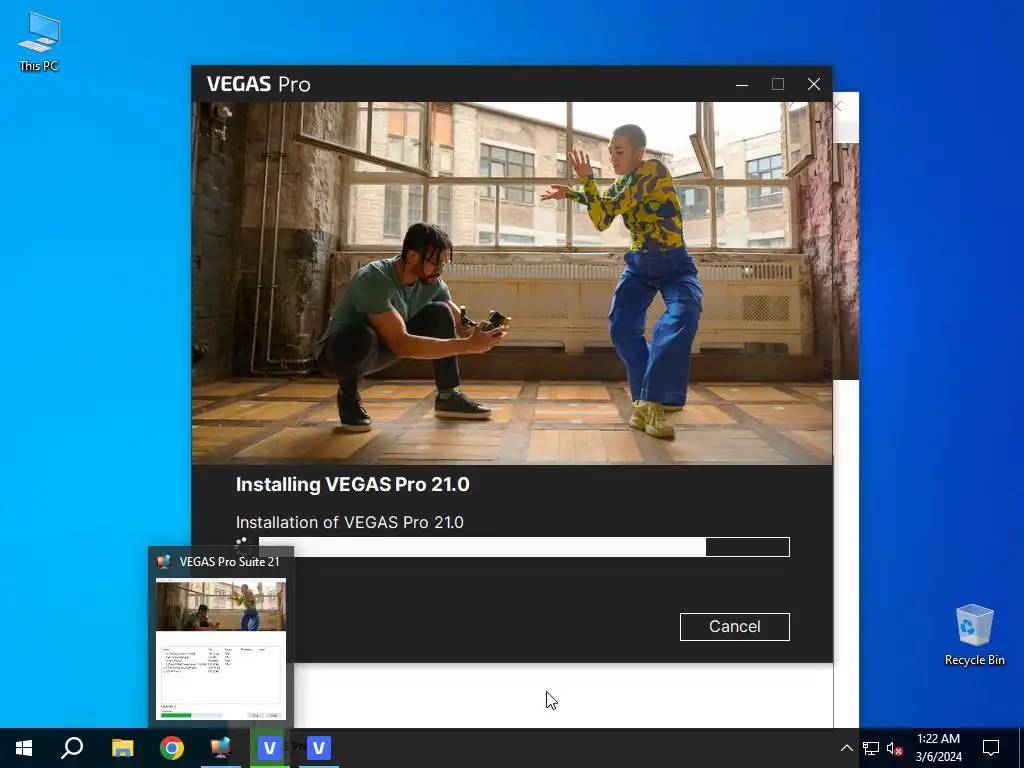This screenshot has width=1024, height=768.
Task: Open the muted volume tray icon
Action: click(x=894, y=748)
